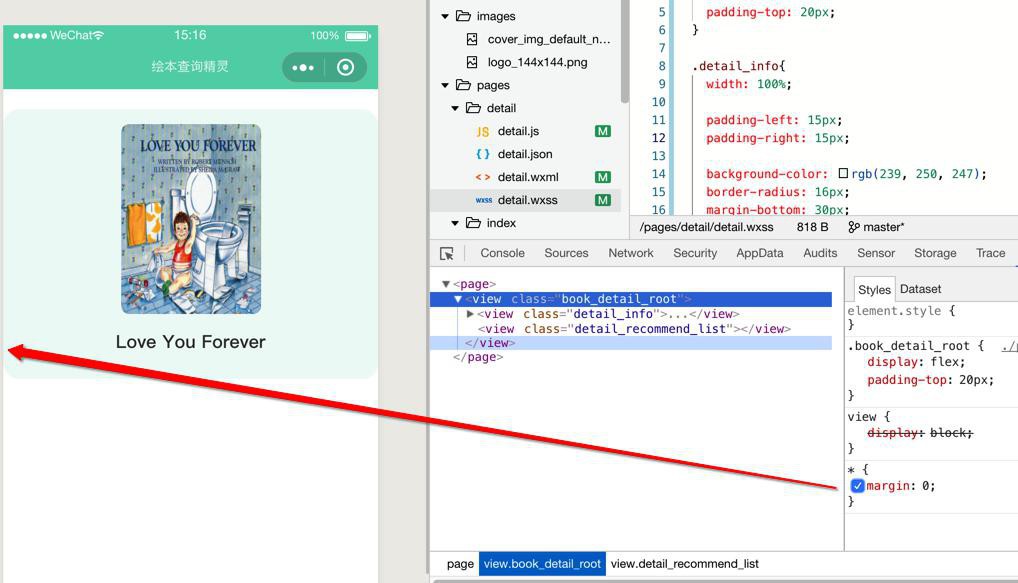Collapse the pages folder arrow
The image size is (1018, 583).
[x=445, y=85]
